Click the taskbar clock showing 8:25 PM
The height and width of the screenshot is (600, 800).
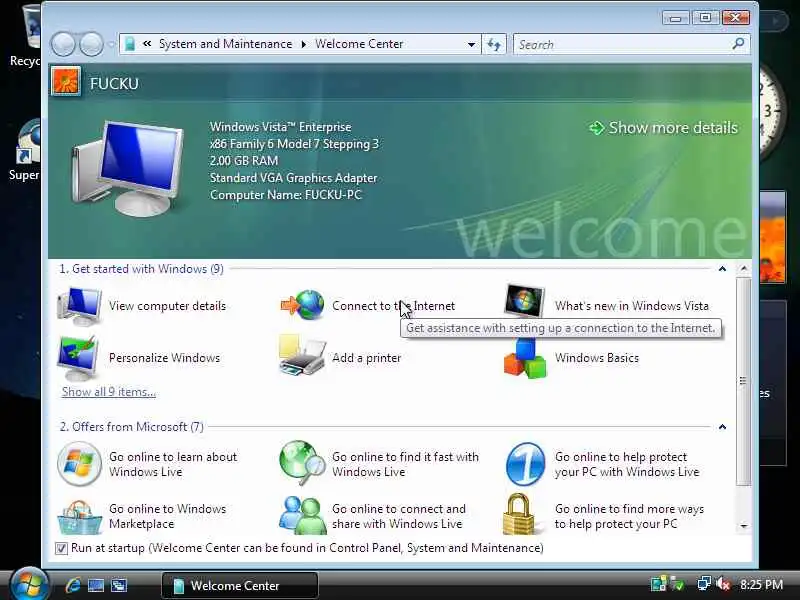point(761,584)
